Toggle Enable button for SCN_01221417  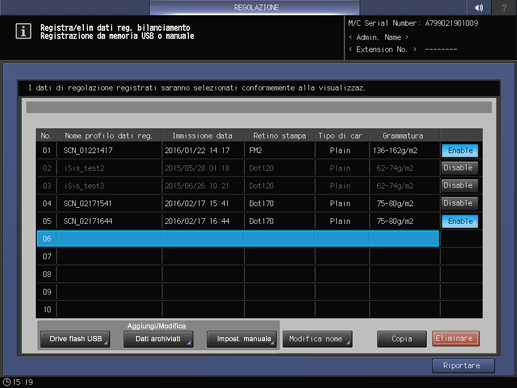(460, 150)
